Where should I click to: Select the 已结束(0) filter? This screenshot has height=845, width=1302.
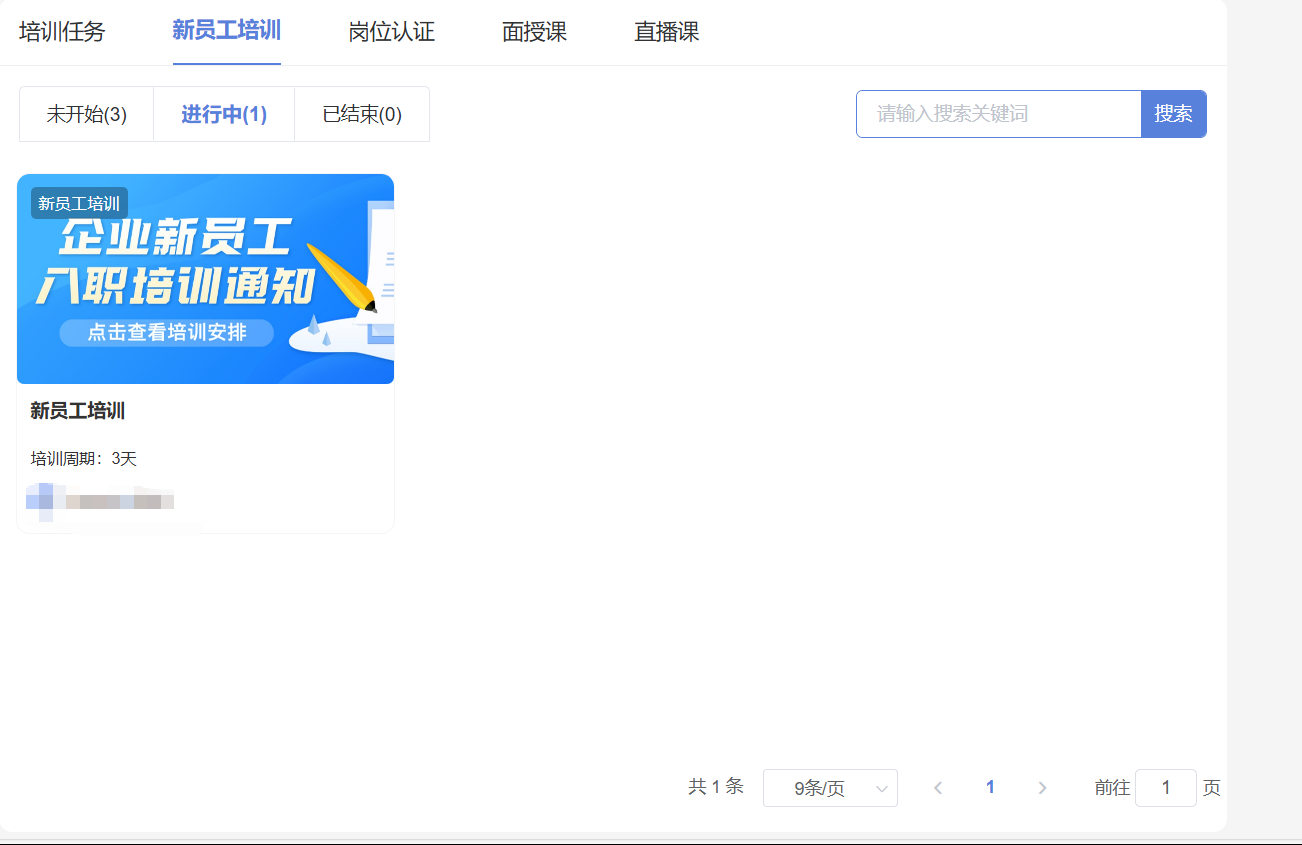click(x=361, y=113)
